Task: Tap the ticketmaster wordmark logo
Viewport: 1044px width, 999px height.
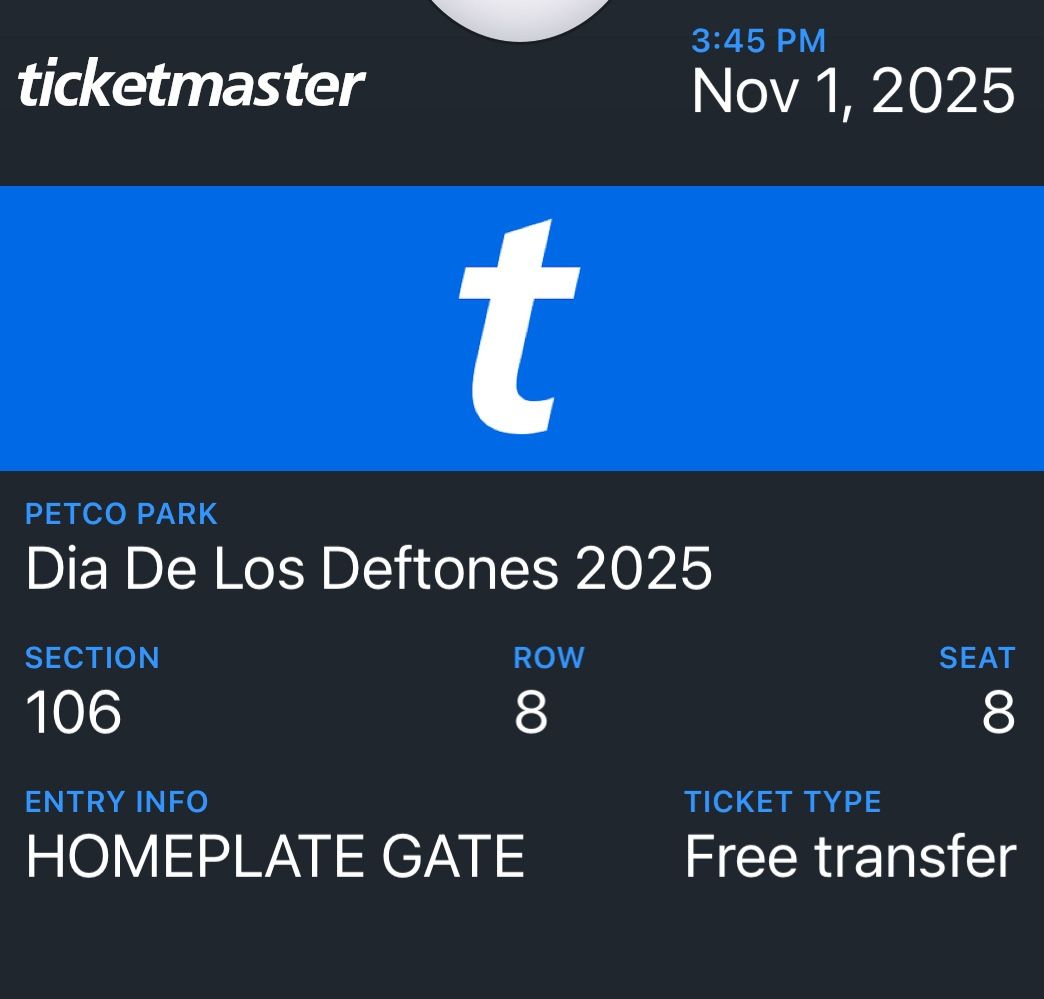Action: (x=190, y=84)
